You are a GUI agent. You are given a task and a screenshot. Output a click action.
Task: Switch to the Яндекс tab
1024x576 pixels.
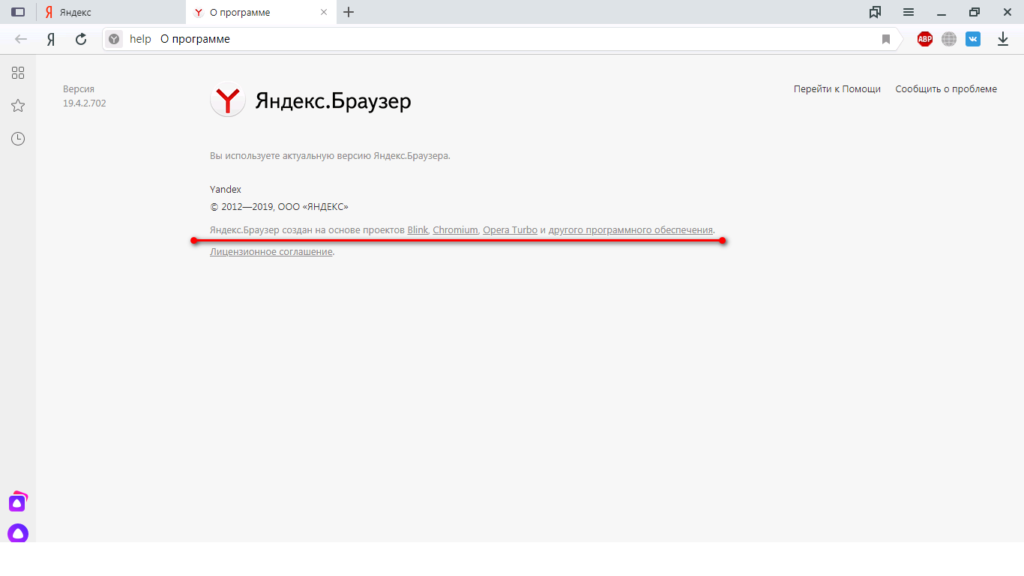click(x=111, y=12)
